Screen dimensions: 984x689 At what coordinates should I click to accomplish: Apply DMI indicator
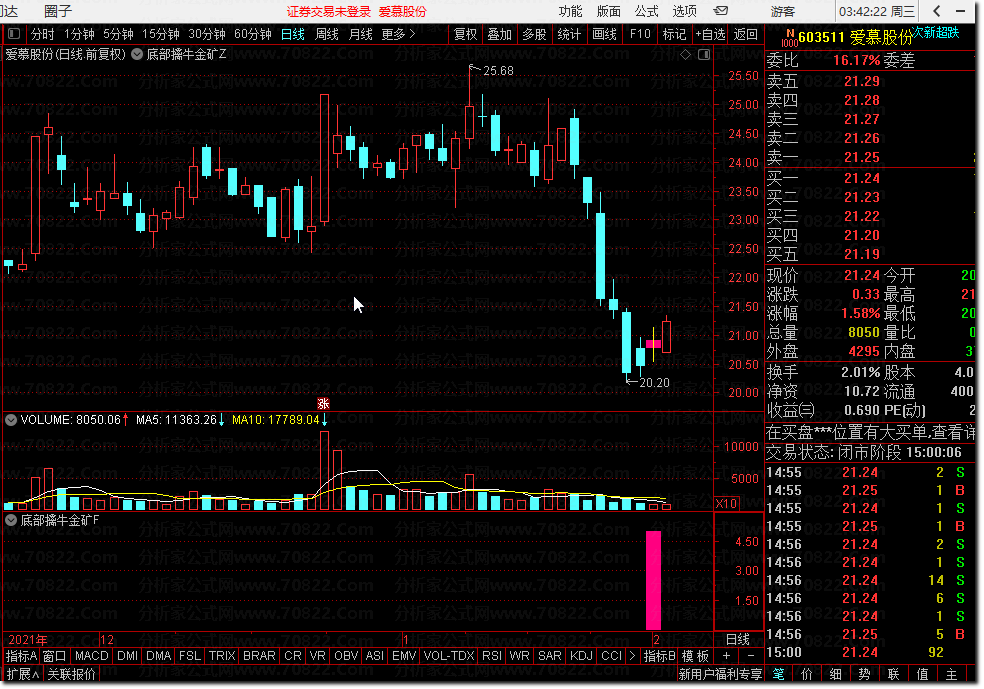pos(127,656)
